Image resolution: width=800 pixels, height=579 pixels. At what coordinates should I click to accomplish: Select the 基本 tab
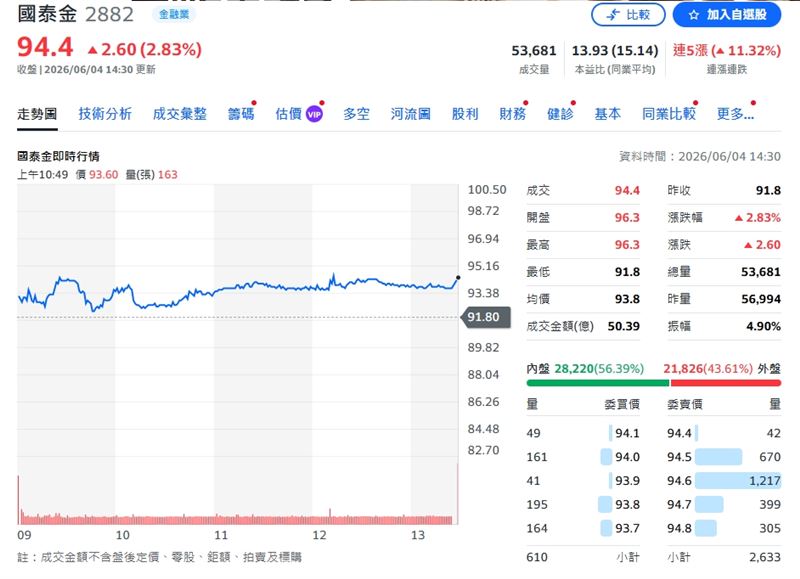(607, 114)
